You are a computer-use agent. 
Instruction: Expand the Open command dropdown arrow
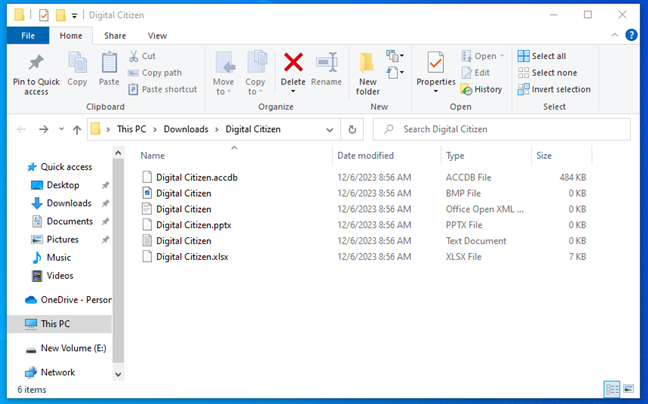[x=502, y=56]
